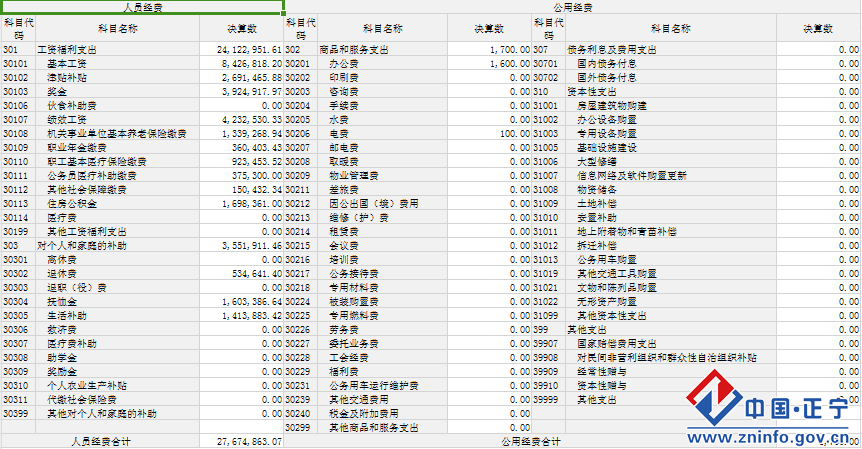The width and height of the screenshot is (862, 449).
Task: Click the 电费 cell
Action: pyautogui.click(x=383, y=134)
